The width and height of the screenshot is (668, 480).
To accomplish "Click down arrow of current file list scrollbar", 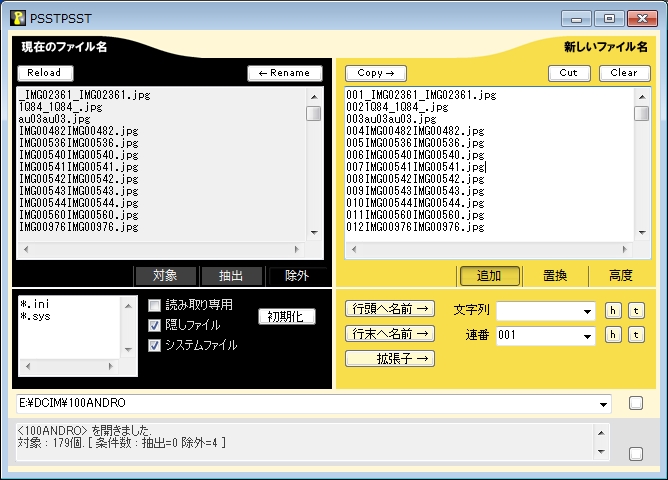I will [314, 233].
